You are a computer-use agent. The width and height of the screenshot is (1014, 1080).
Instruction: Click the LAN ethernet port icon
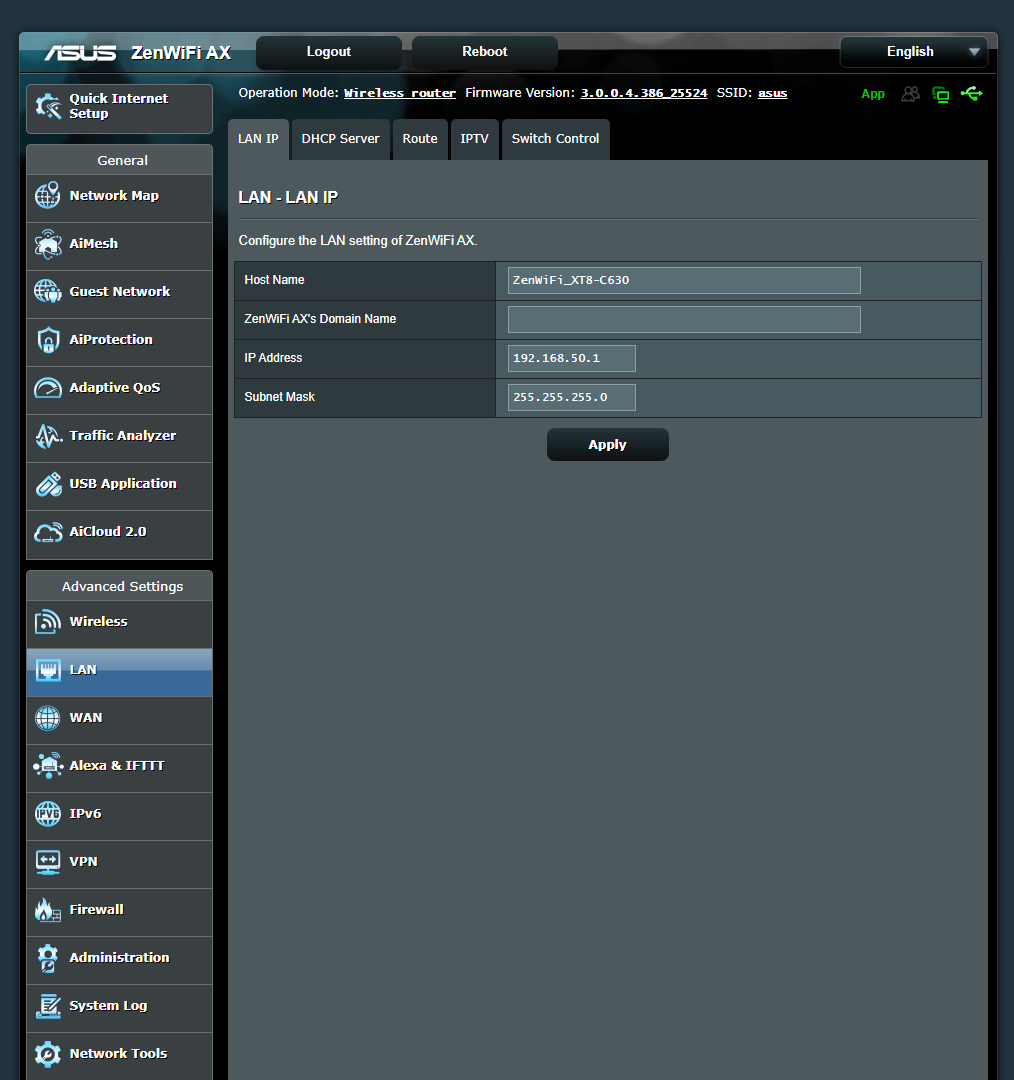pyautogui.click(x=48, y=669)
